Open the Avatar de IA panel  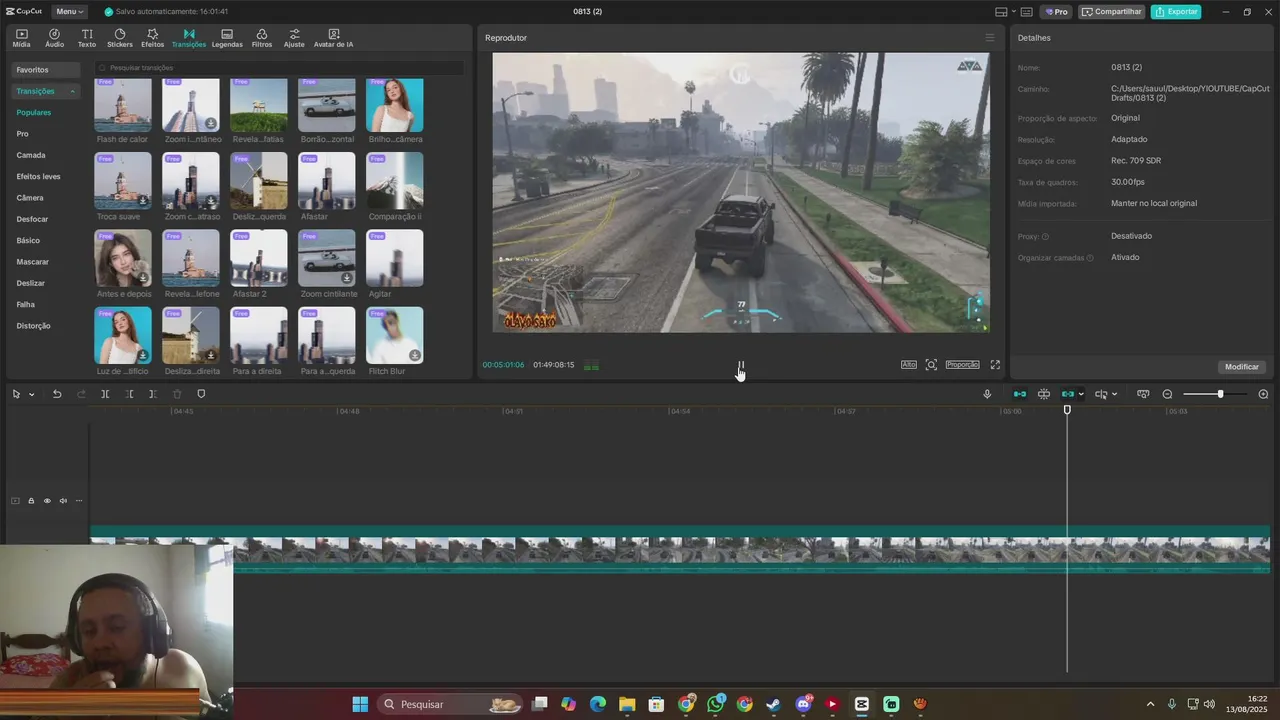click(333, 38)
